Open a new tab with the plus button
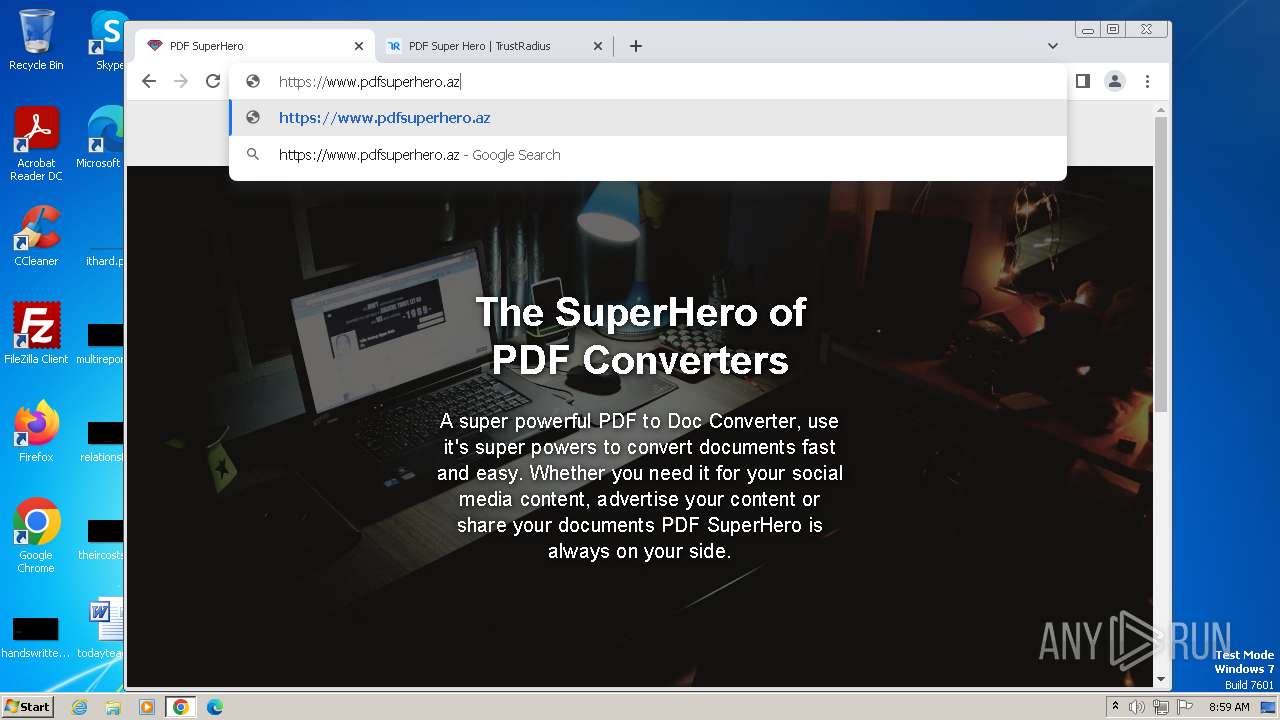 635,46
